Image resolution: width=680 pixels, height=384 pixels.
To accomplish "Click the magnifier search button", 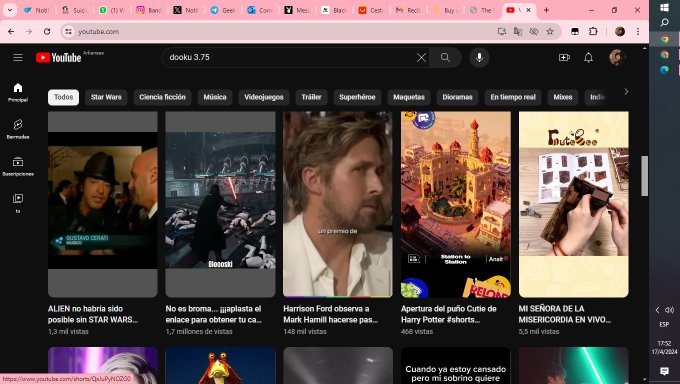I will (445, 57).
